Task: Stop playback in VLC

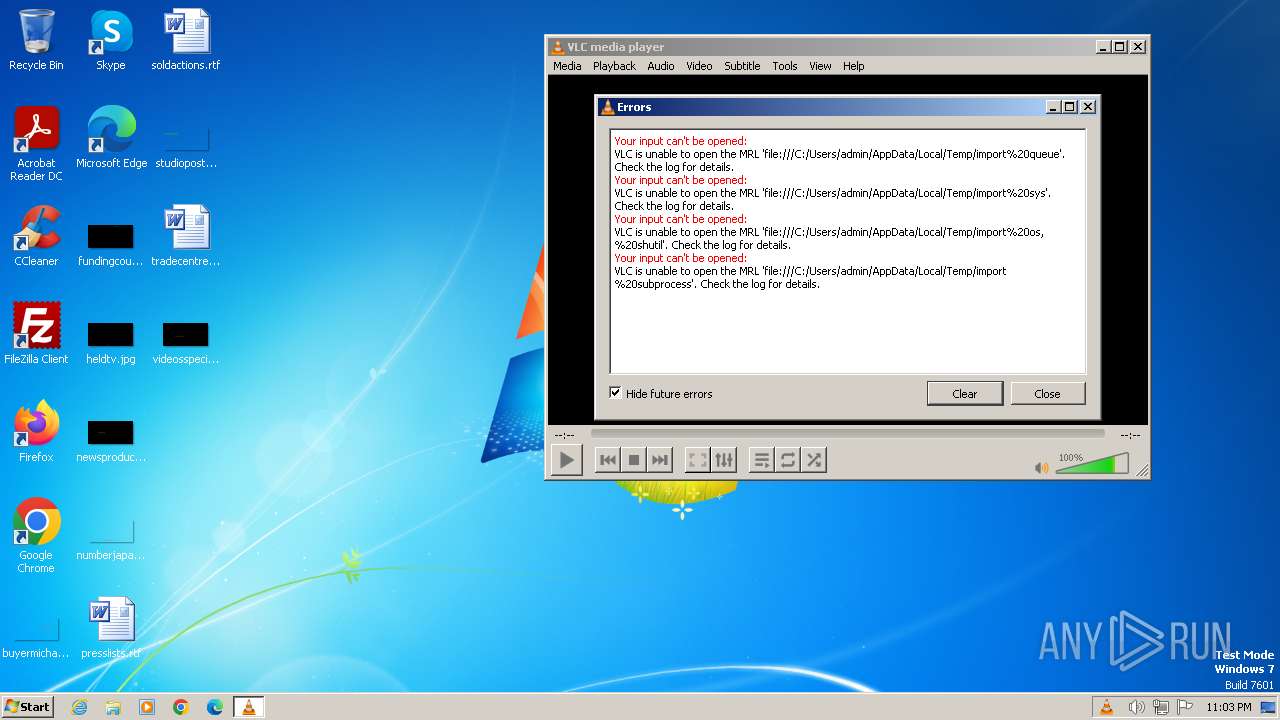Action: click(633, 460)
